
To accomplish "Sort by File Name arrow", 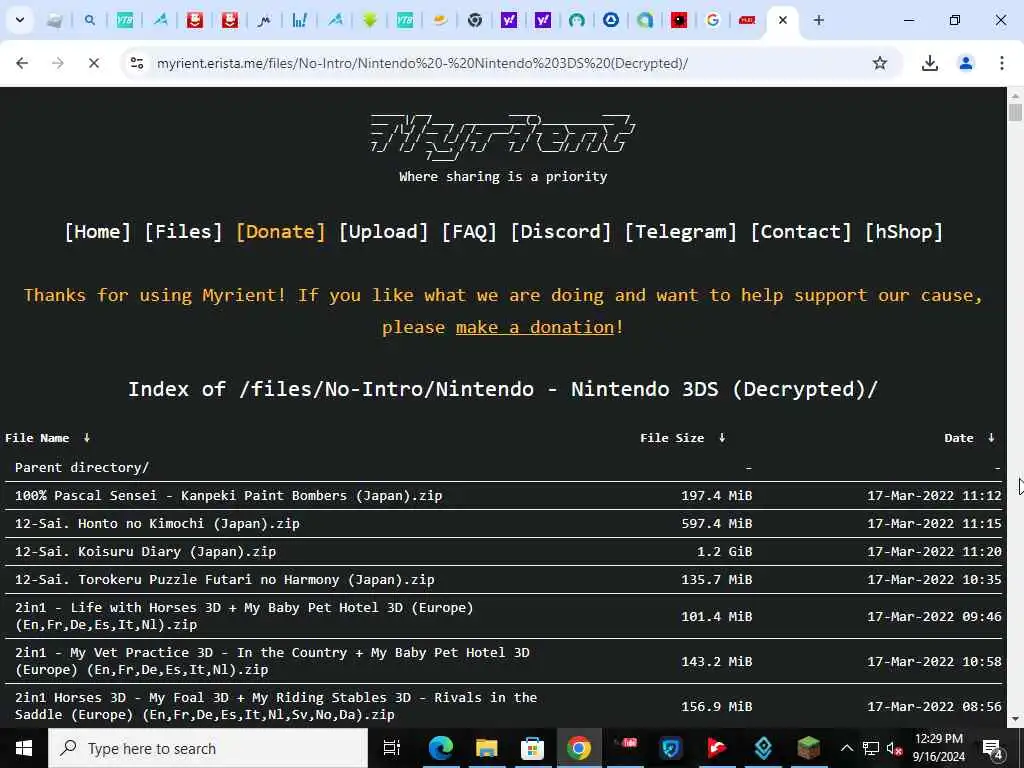I will [87, 438].
